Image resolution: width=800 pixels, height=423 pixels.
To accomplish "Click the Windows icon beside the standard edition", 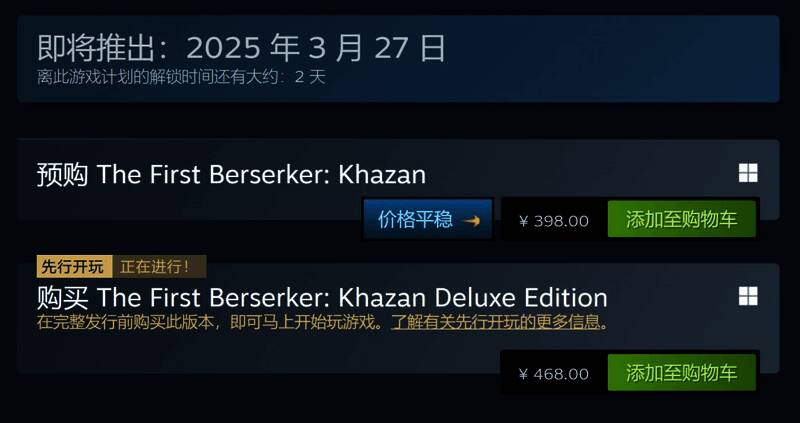I will point(748,173).
